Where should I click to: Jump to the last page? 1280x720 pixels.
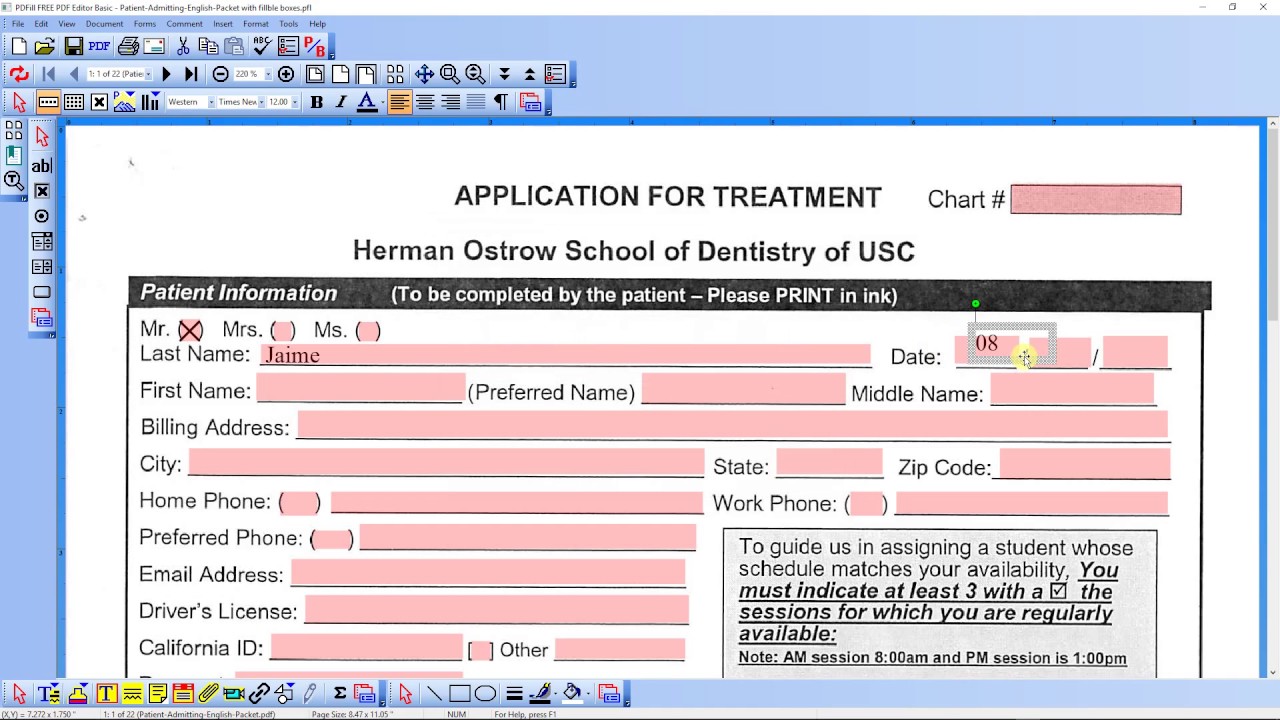(x=191, y=74)
